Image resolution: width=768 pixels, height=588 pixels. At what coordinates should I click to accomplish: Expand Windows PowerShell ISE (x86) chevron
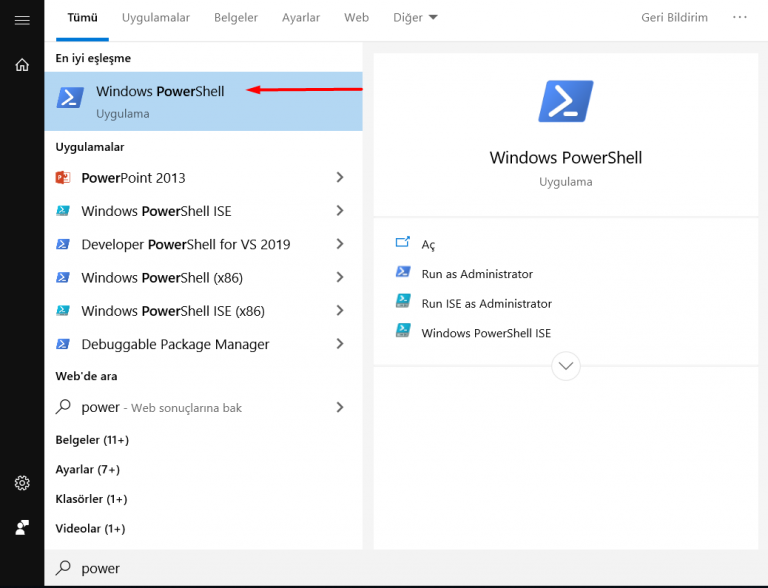coord(340,311)
